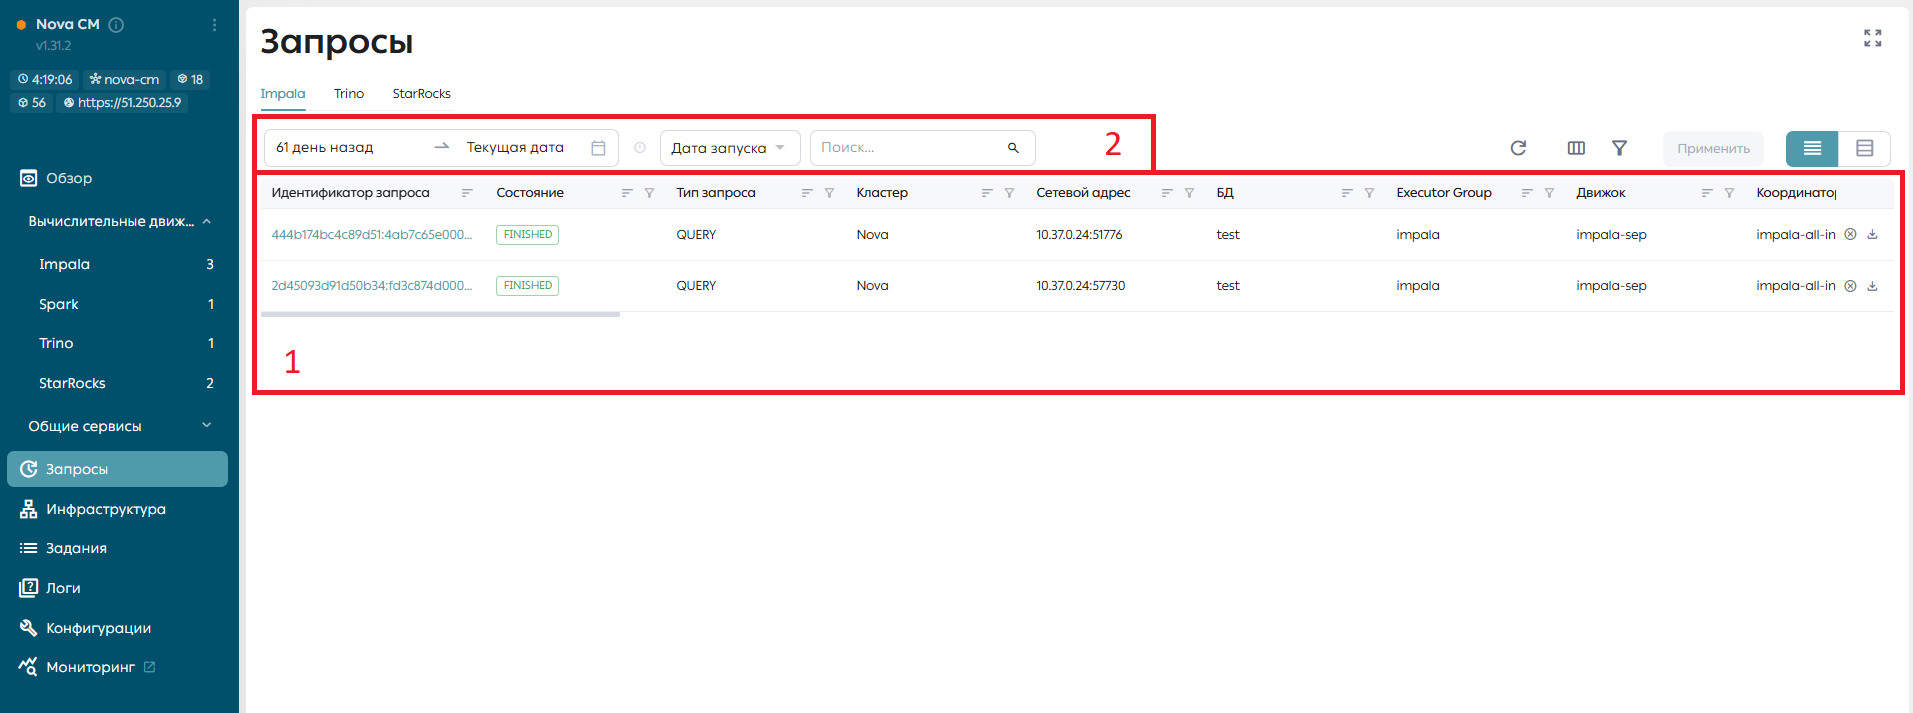Switch to the StarRocks tab

[421, 94]
